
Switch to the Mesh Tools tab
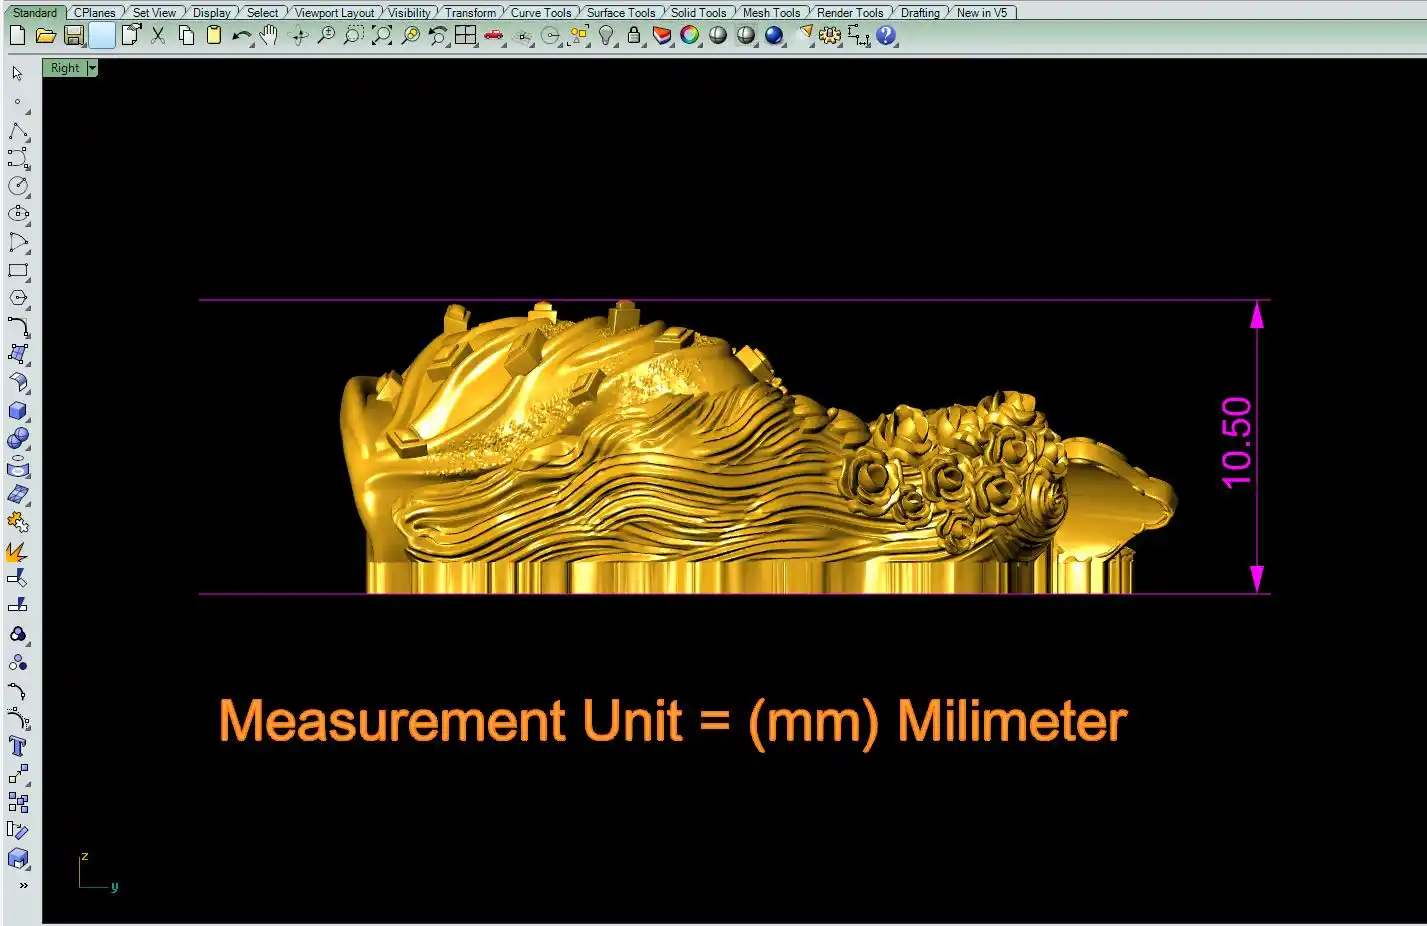tap(771, 13)
